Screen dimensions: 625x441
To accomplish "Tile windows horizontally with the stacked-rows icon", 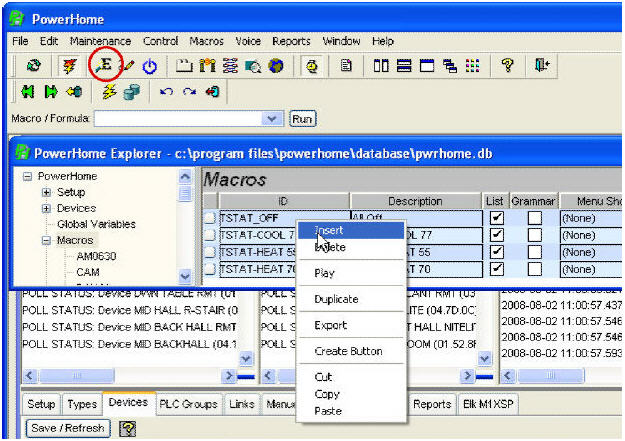I will pyautogui.click(x=404, y=65).
